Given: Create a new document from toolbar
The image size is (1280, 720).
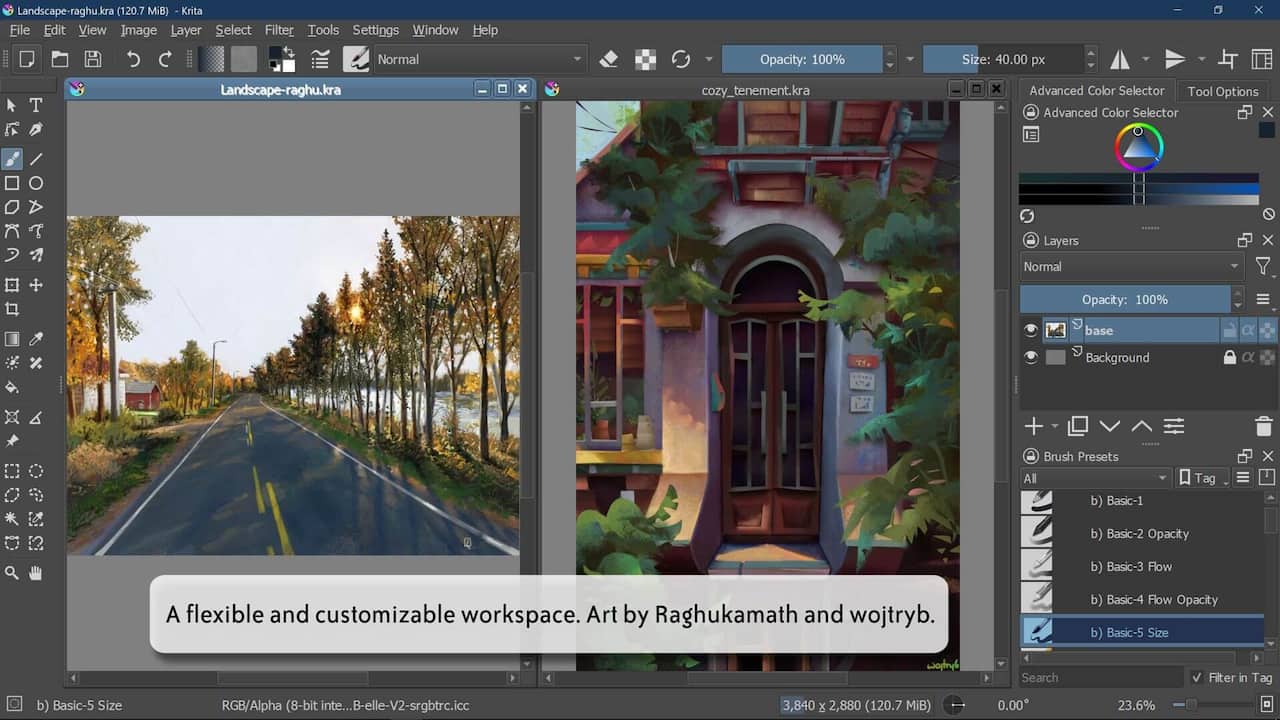Looking at the screenshot, I should (x=27, y=59).
